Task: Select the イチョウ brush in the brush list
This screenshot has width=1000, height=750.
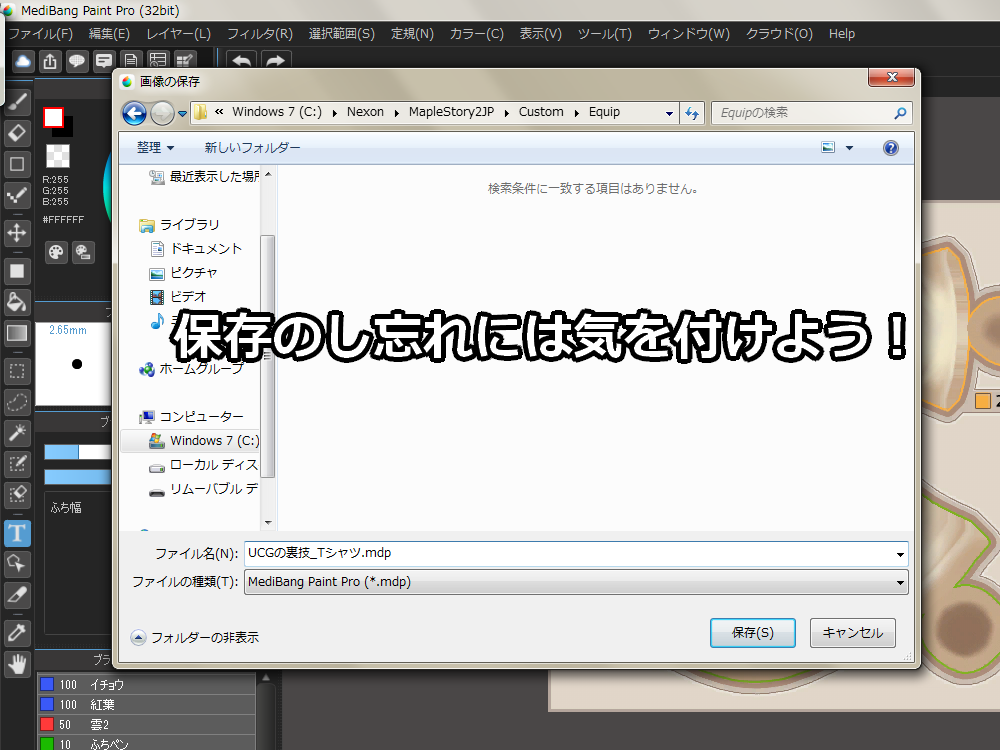Action: (146, 685)
